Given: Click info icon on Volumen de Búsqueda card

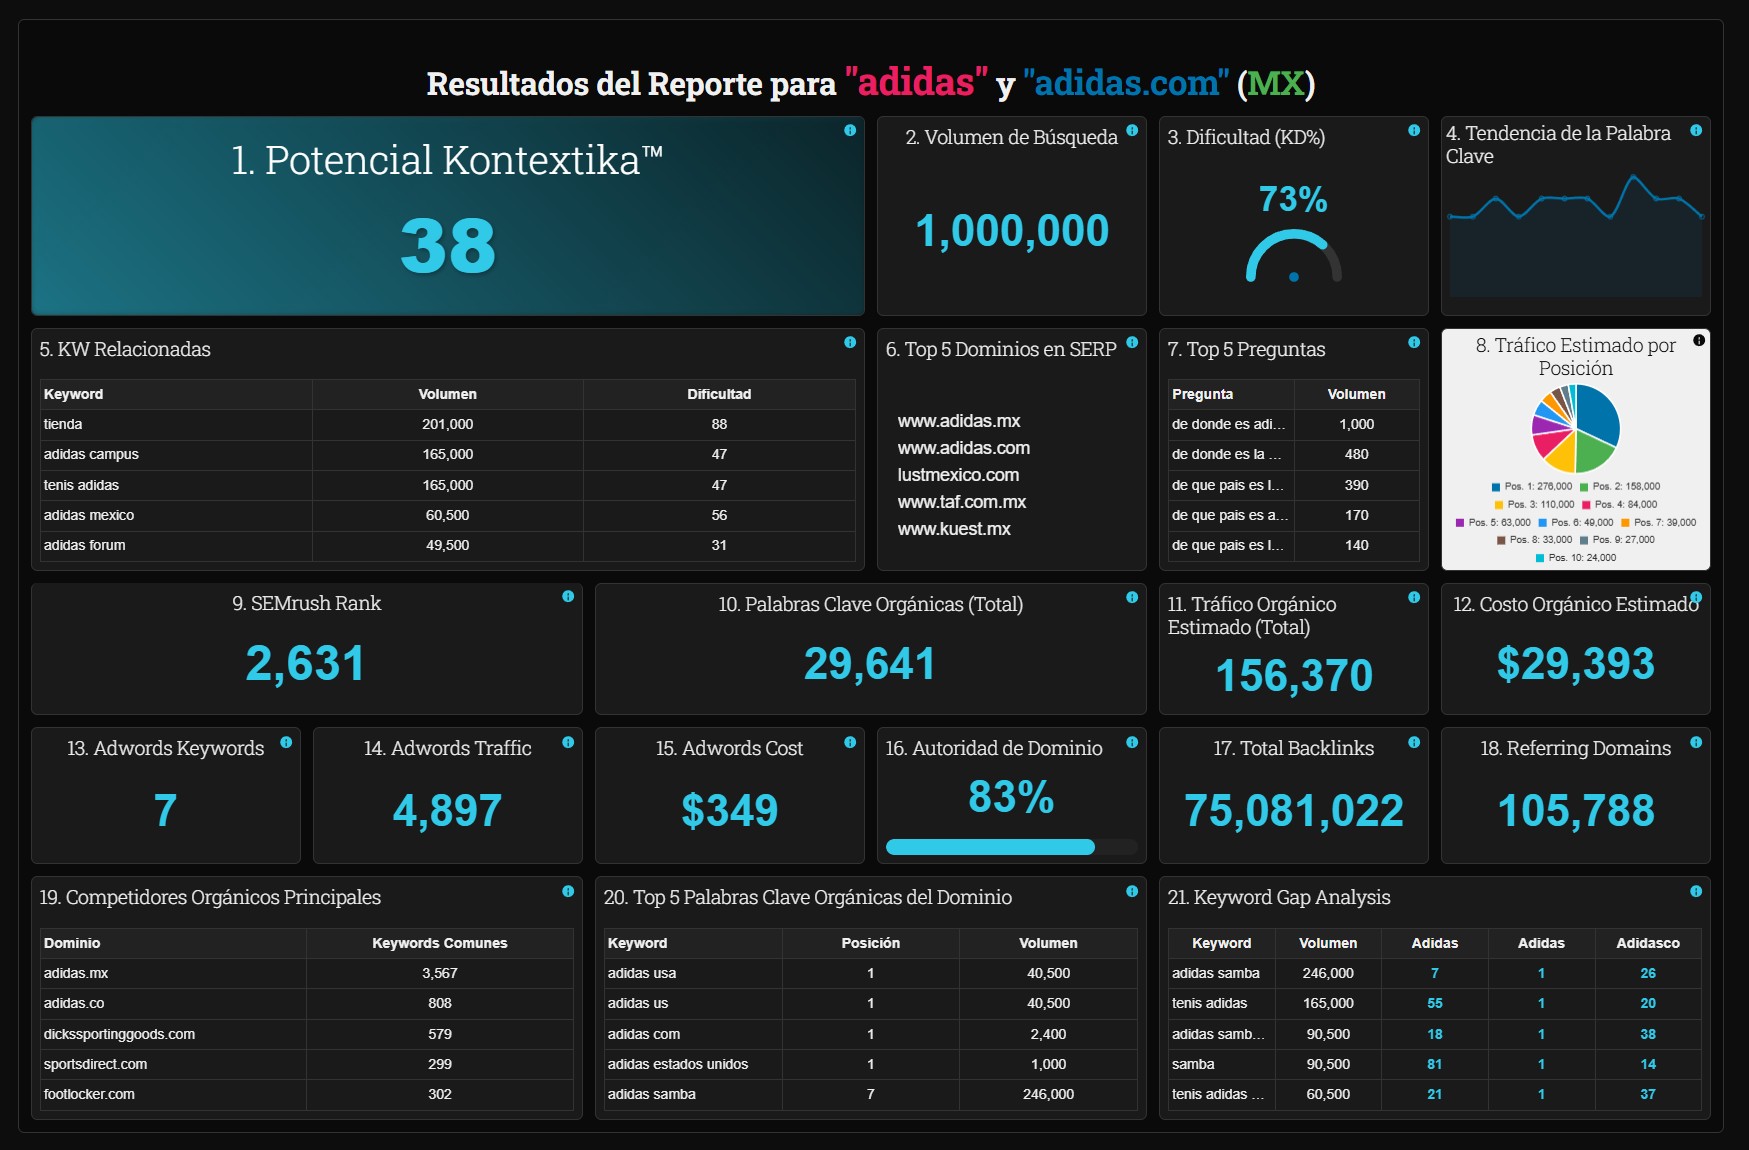Looking at the screenshot, I should [1132, 130].
